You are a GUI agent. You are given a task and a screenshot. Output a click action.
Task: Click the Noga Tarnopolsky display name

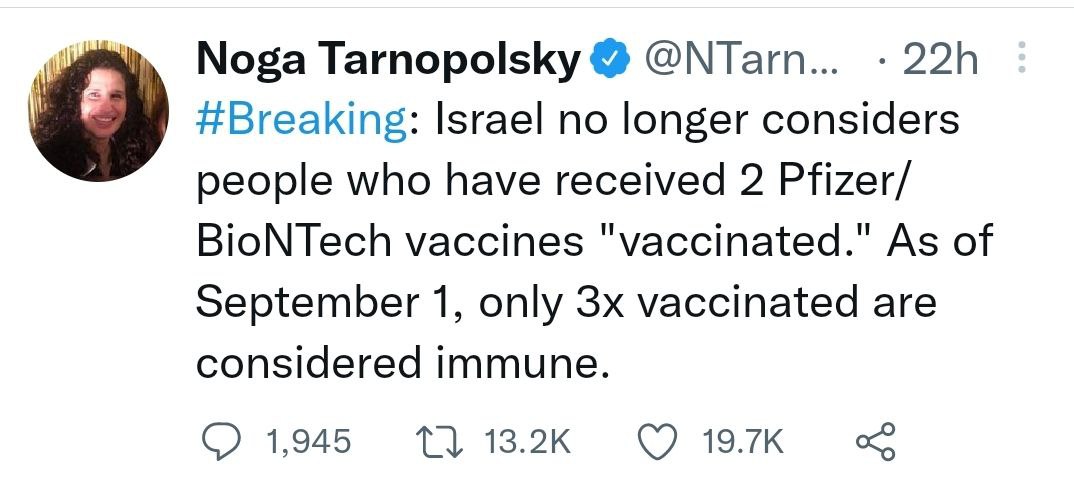click(x=388, y=60)
